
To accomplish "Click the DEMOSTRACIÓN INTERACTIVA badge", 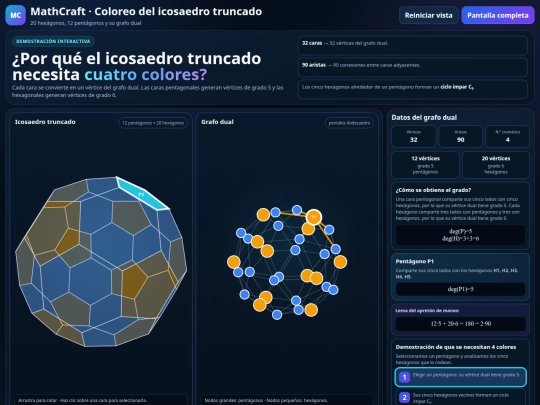I will 53,41.
